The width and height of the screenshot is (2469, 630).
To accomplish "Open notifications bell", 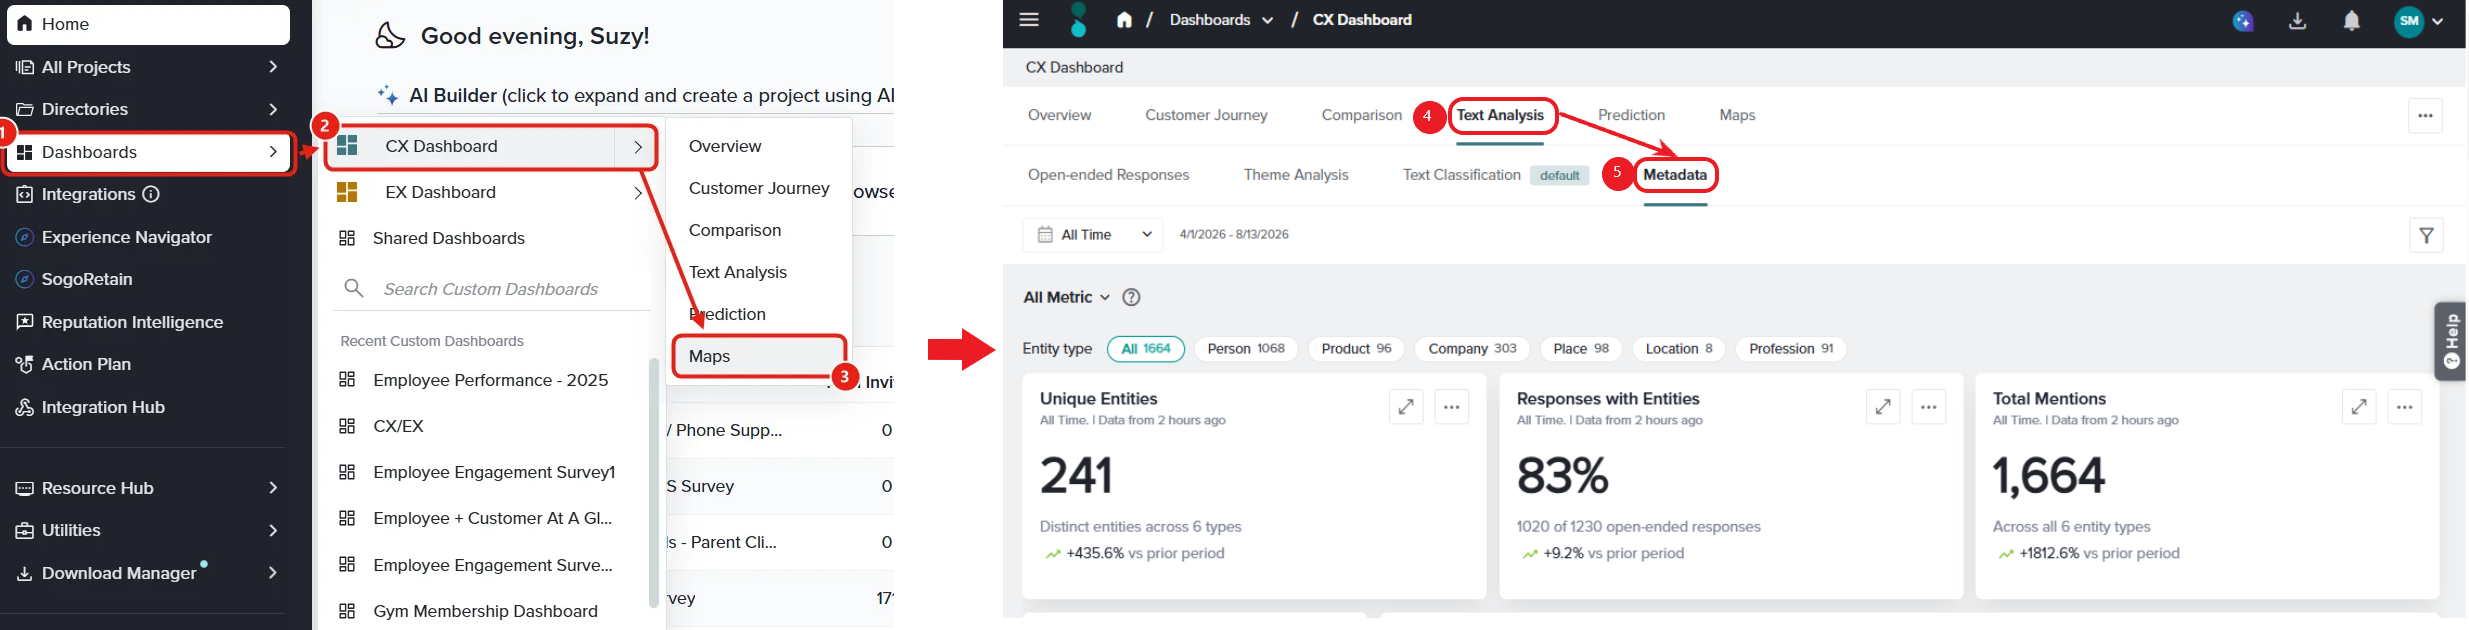I will (2352, 21).
